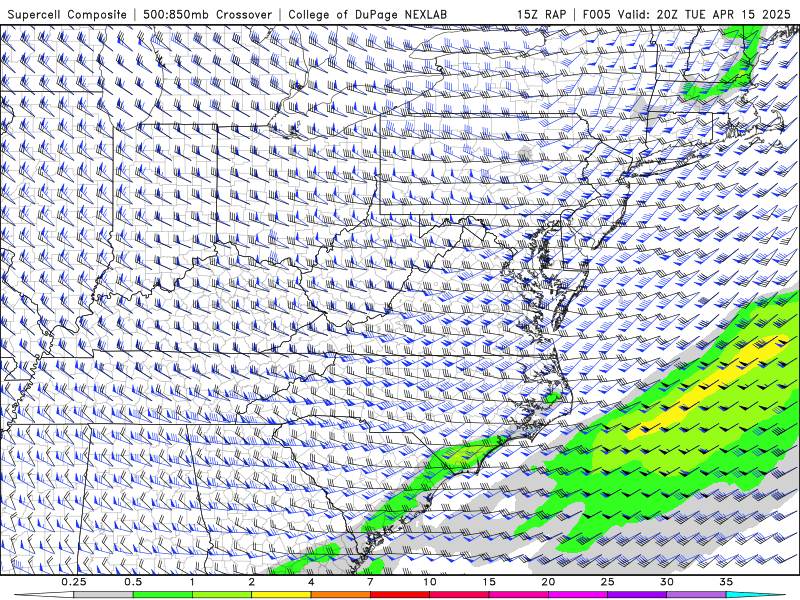Click the 0.25 value on the color scale
The image size is (800, 600).
[74, 582]
